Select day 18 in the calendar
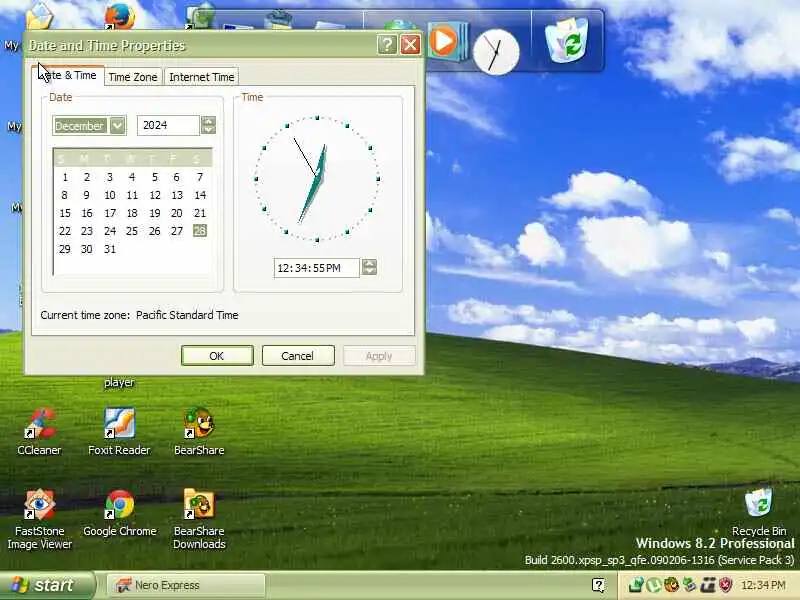The height and width of the screenshot is (600, 800). point(132,213)
